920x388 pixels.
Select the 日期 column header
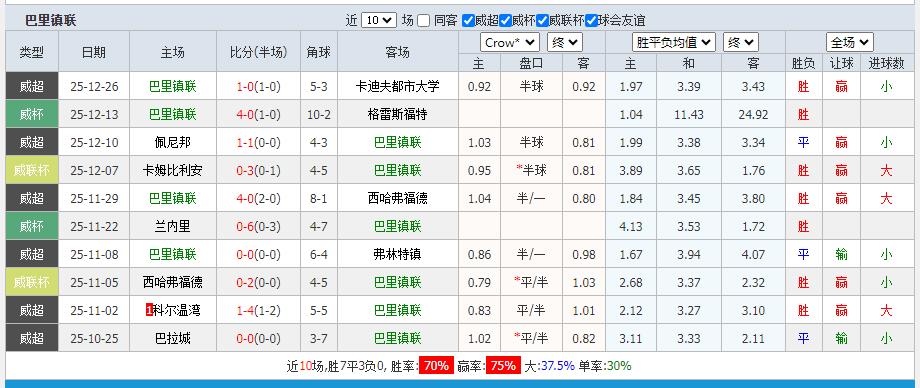coord(94,52)
